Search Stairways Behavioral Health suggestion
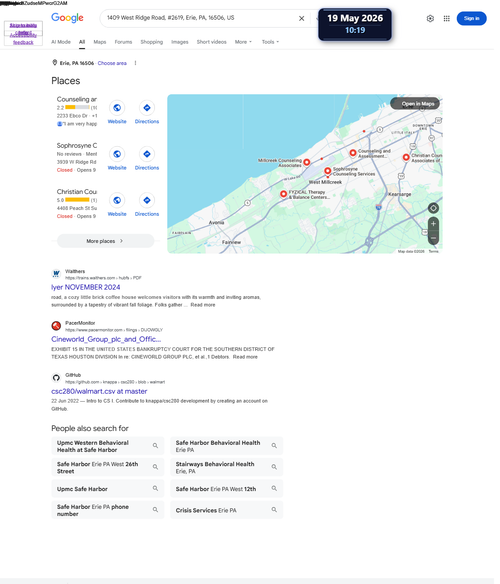The width and height of the screenshot is (500, 584). pos(227,467)
